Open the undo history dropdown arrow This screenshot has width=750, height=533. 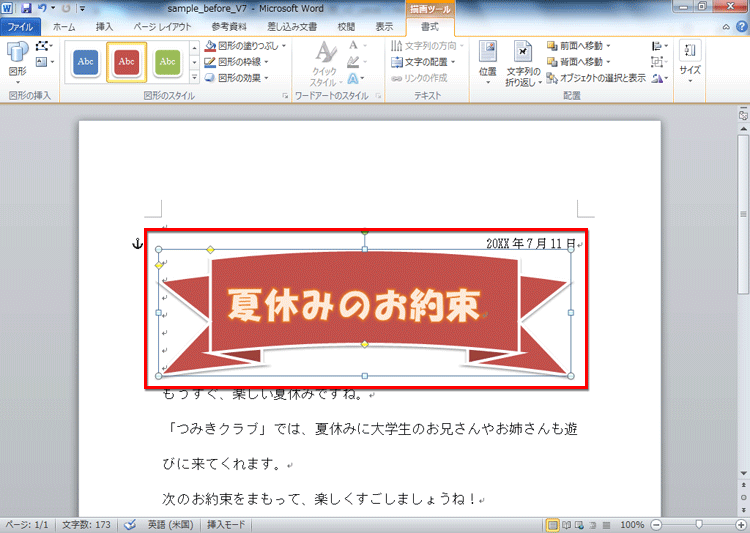point(53,8)
